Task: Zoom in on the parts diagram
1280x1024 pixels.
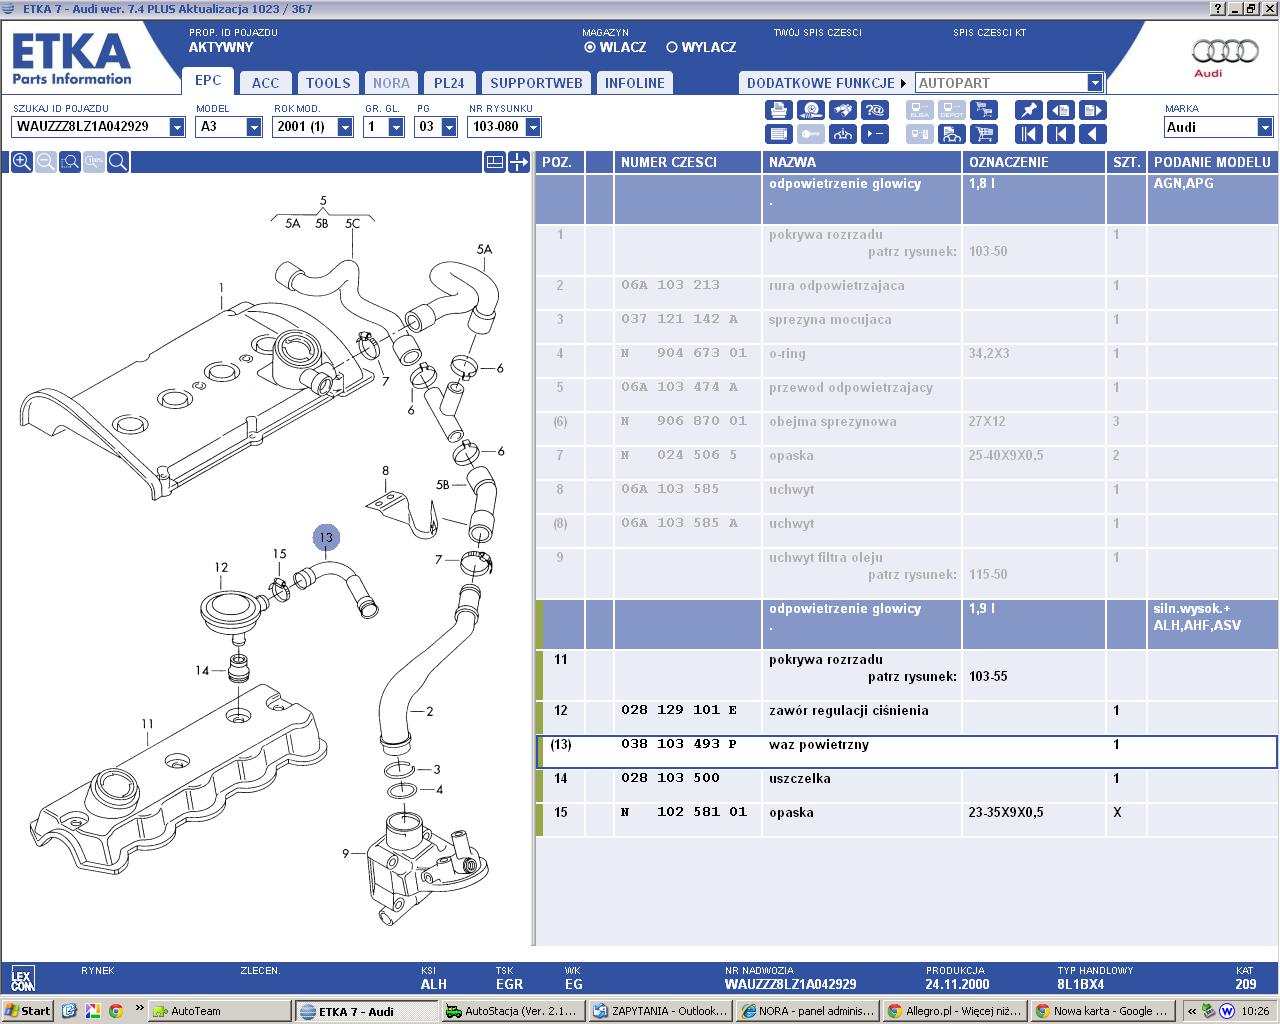Action: click(x=21, y=162)
